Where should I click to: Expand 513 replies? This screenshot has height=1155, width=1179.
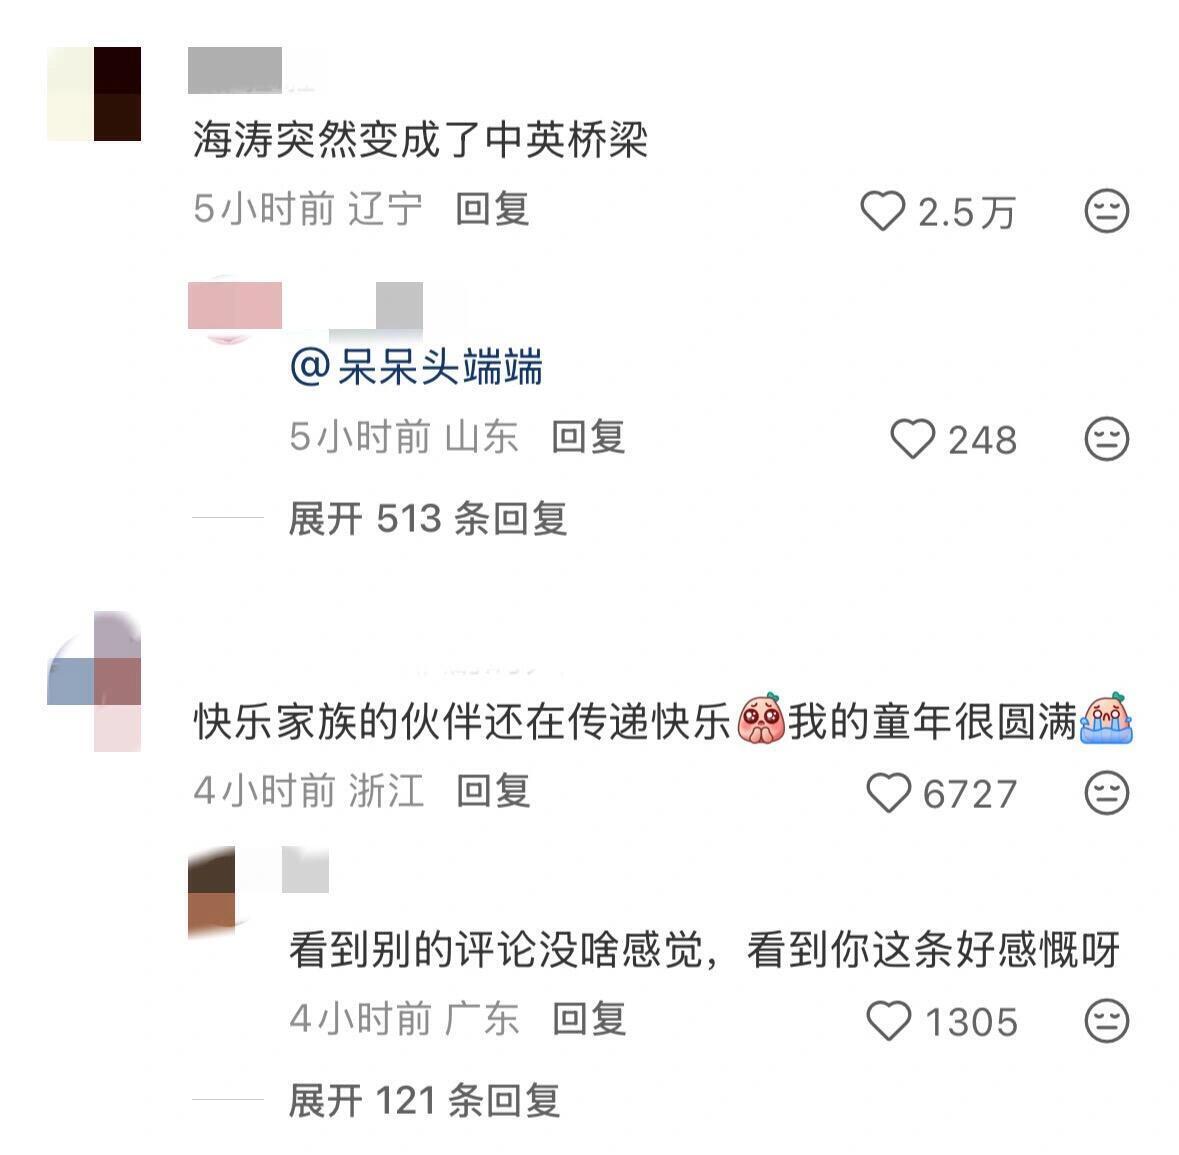coord(427,519)
